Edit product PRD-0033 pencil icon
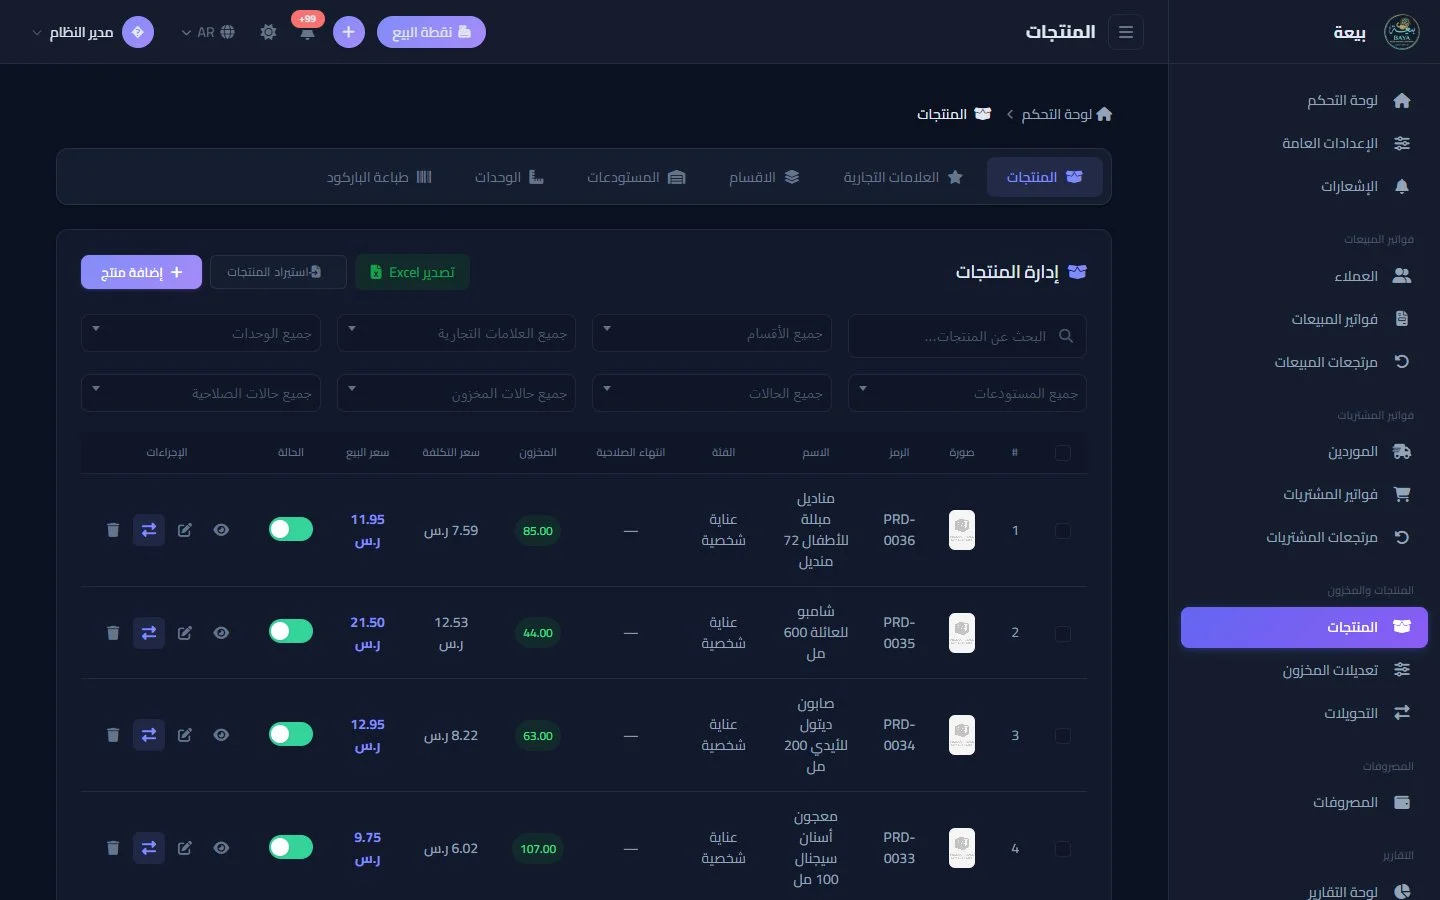This screenshot has width=1440, height=900. click(185, 848)
